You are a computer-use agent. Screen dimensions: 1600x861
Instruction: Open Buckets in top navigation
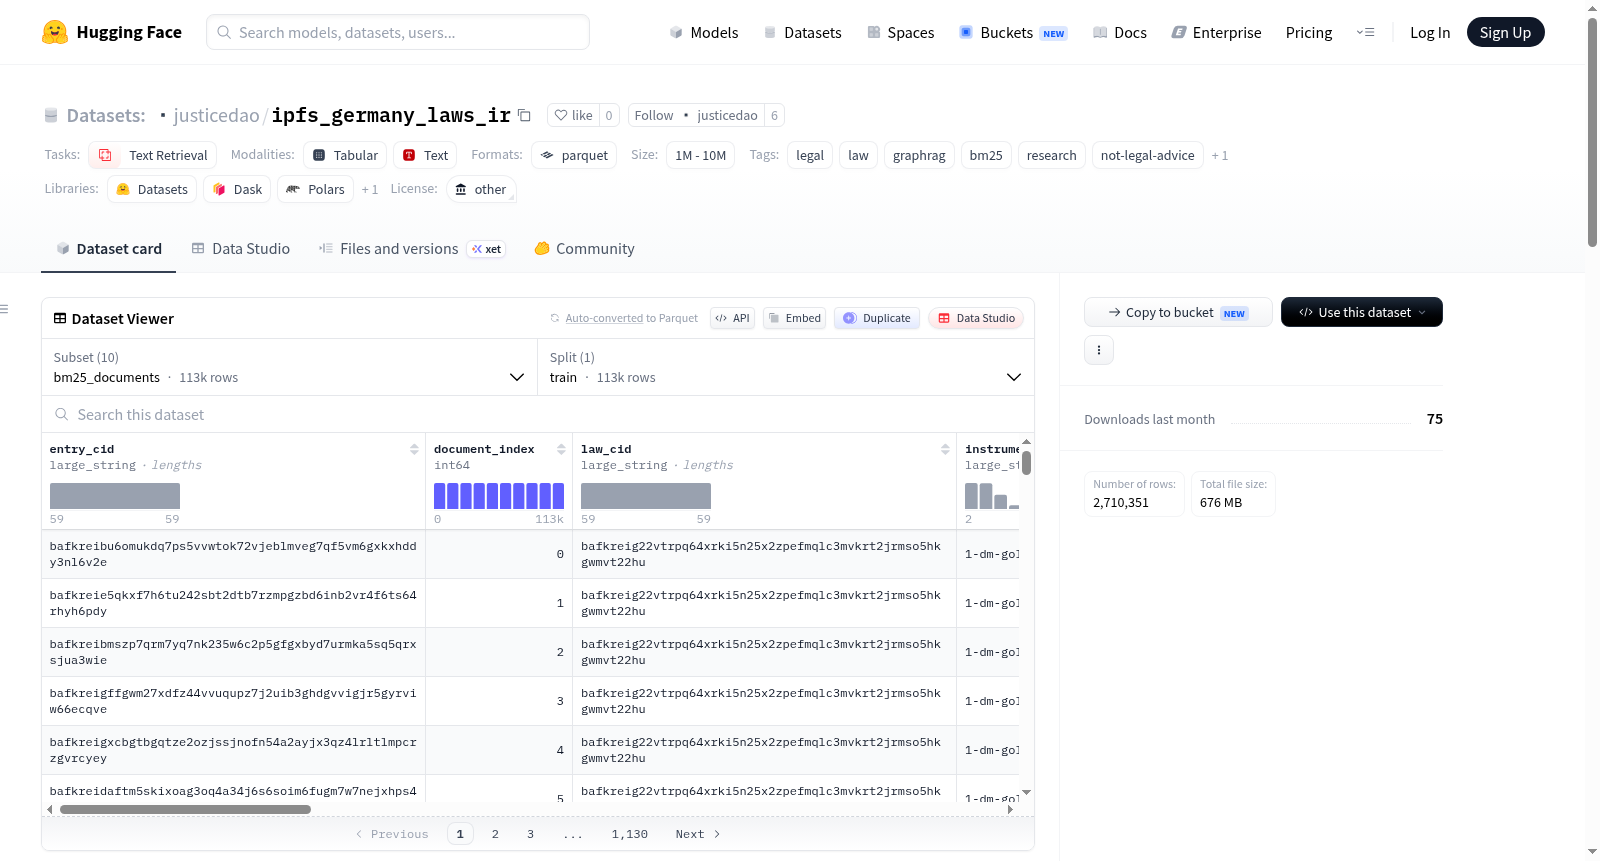click(1013, 32)
